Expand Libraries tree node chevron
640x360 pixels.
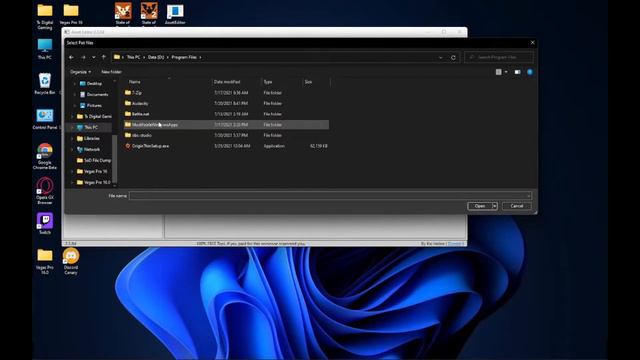72,138
